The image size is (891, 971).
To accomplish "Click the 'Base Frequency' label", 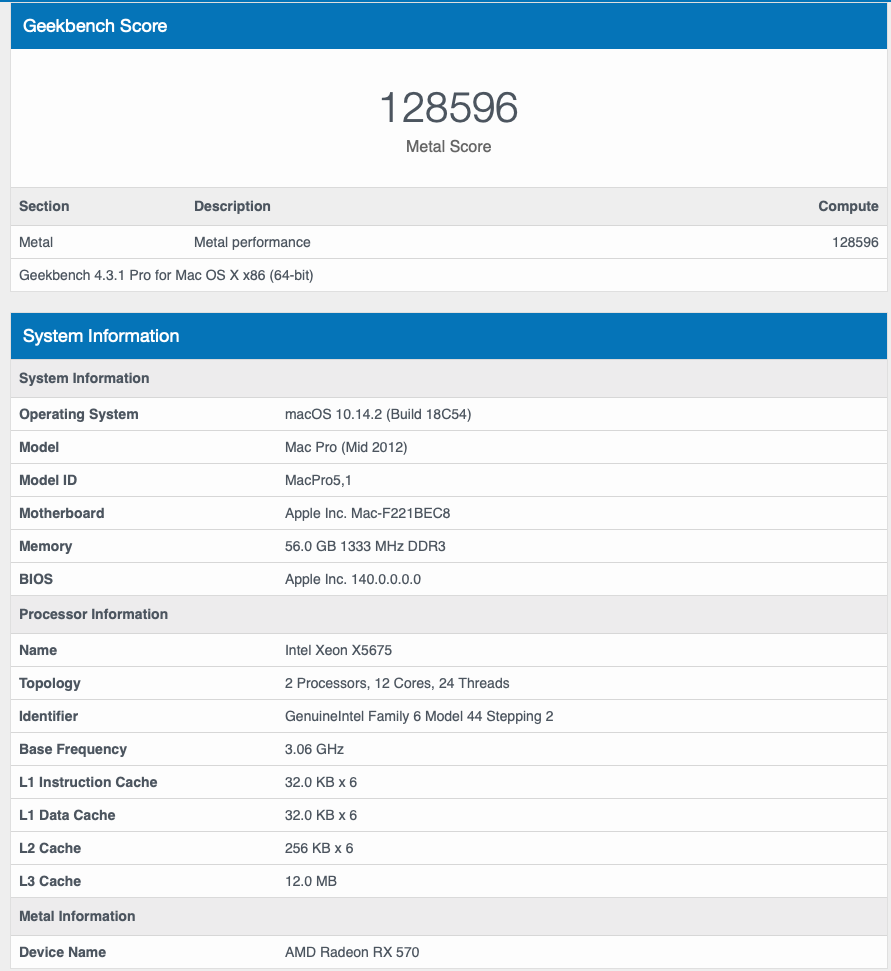I will 73,749.
